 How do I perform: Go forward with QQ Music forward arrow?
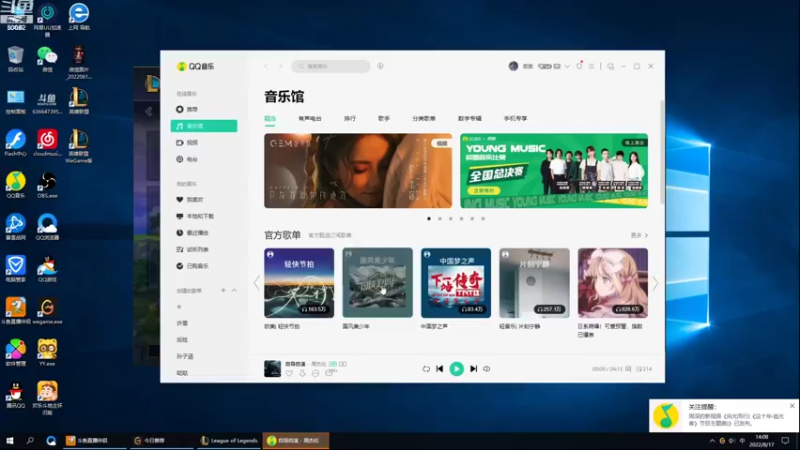tap(280, 66)
